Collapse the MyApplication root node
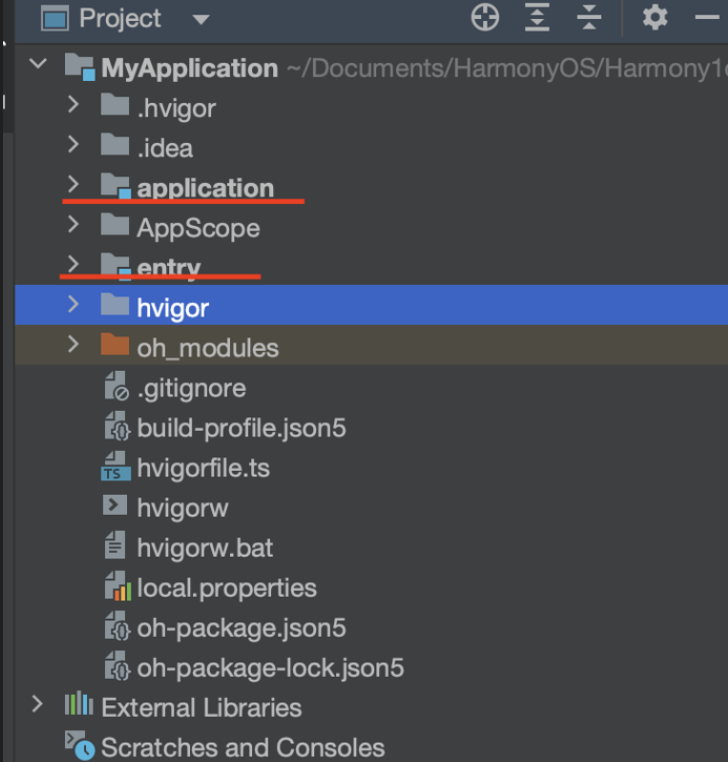The image size is (728, 762). [x=38, y=64]
